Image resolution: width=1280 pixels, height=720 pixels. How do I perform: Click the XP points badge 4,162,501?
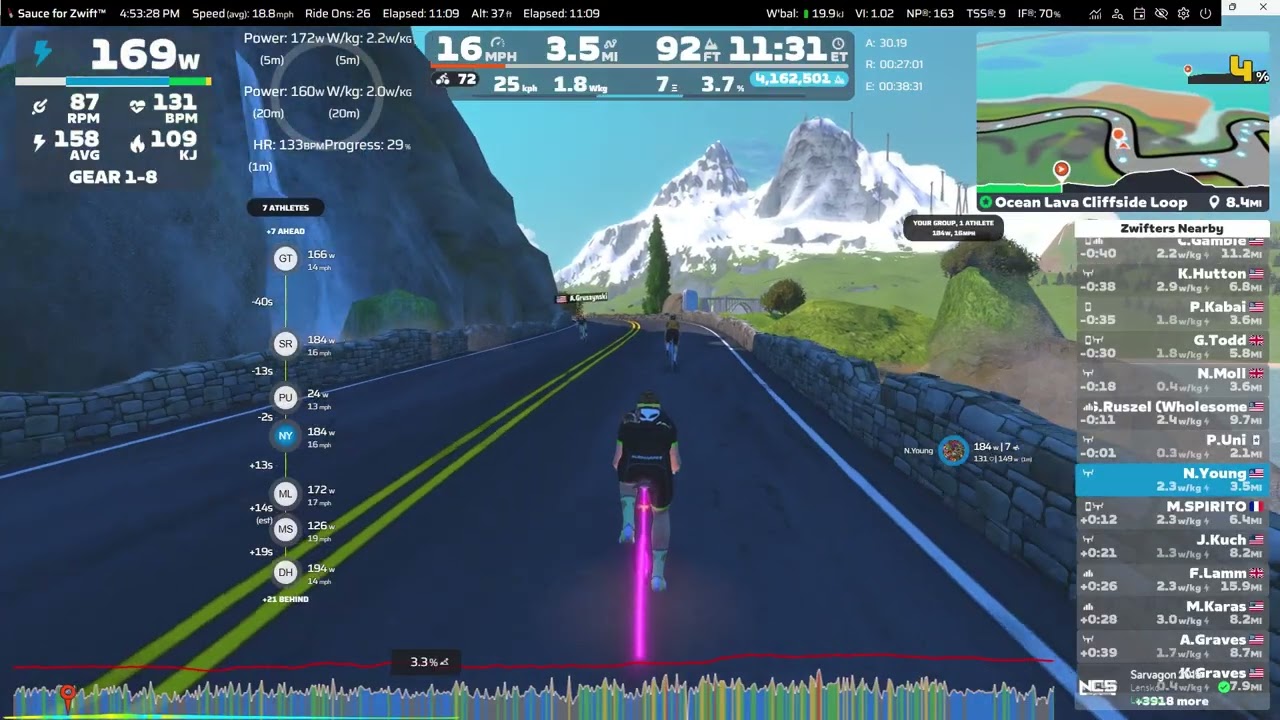click(801, 79)
